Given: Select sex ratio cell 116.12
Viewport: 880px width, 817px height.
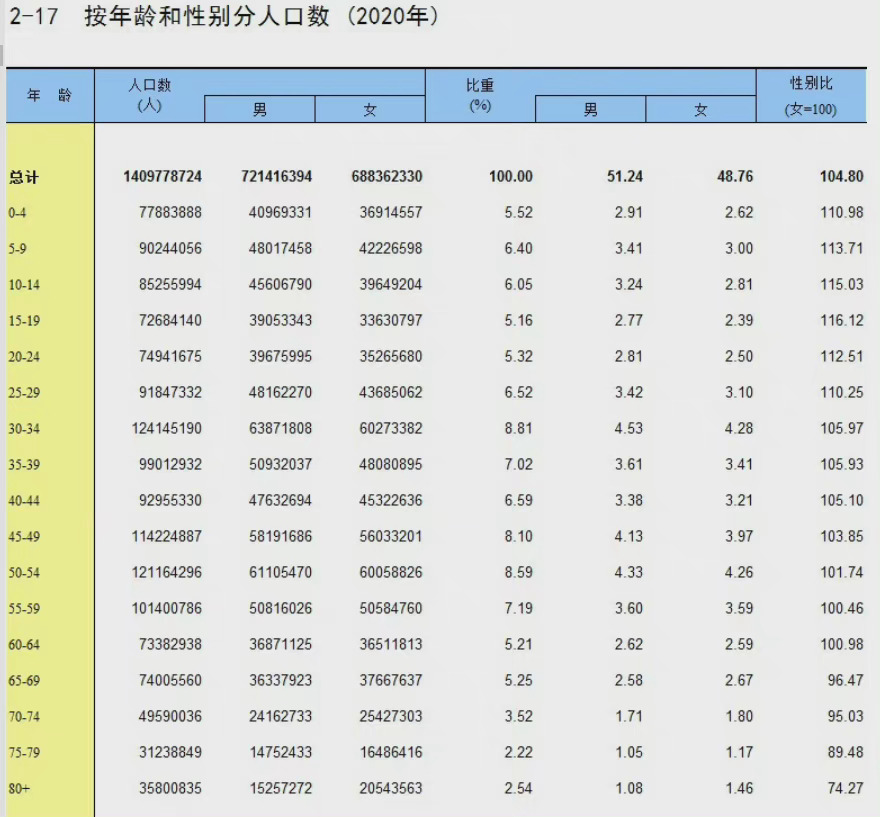Looking at the screenshot, I should pyautogui.click(x=841, y=320).
